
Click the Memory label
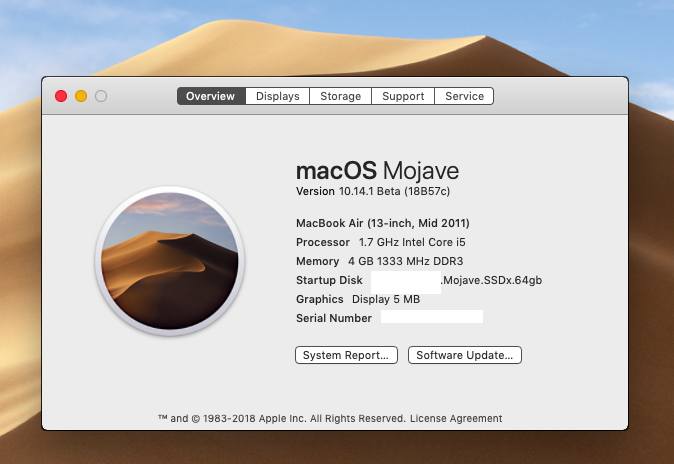click(x=318, y=261)
